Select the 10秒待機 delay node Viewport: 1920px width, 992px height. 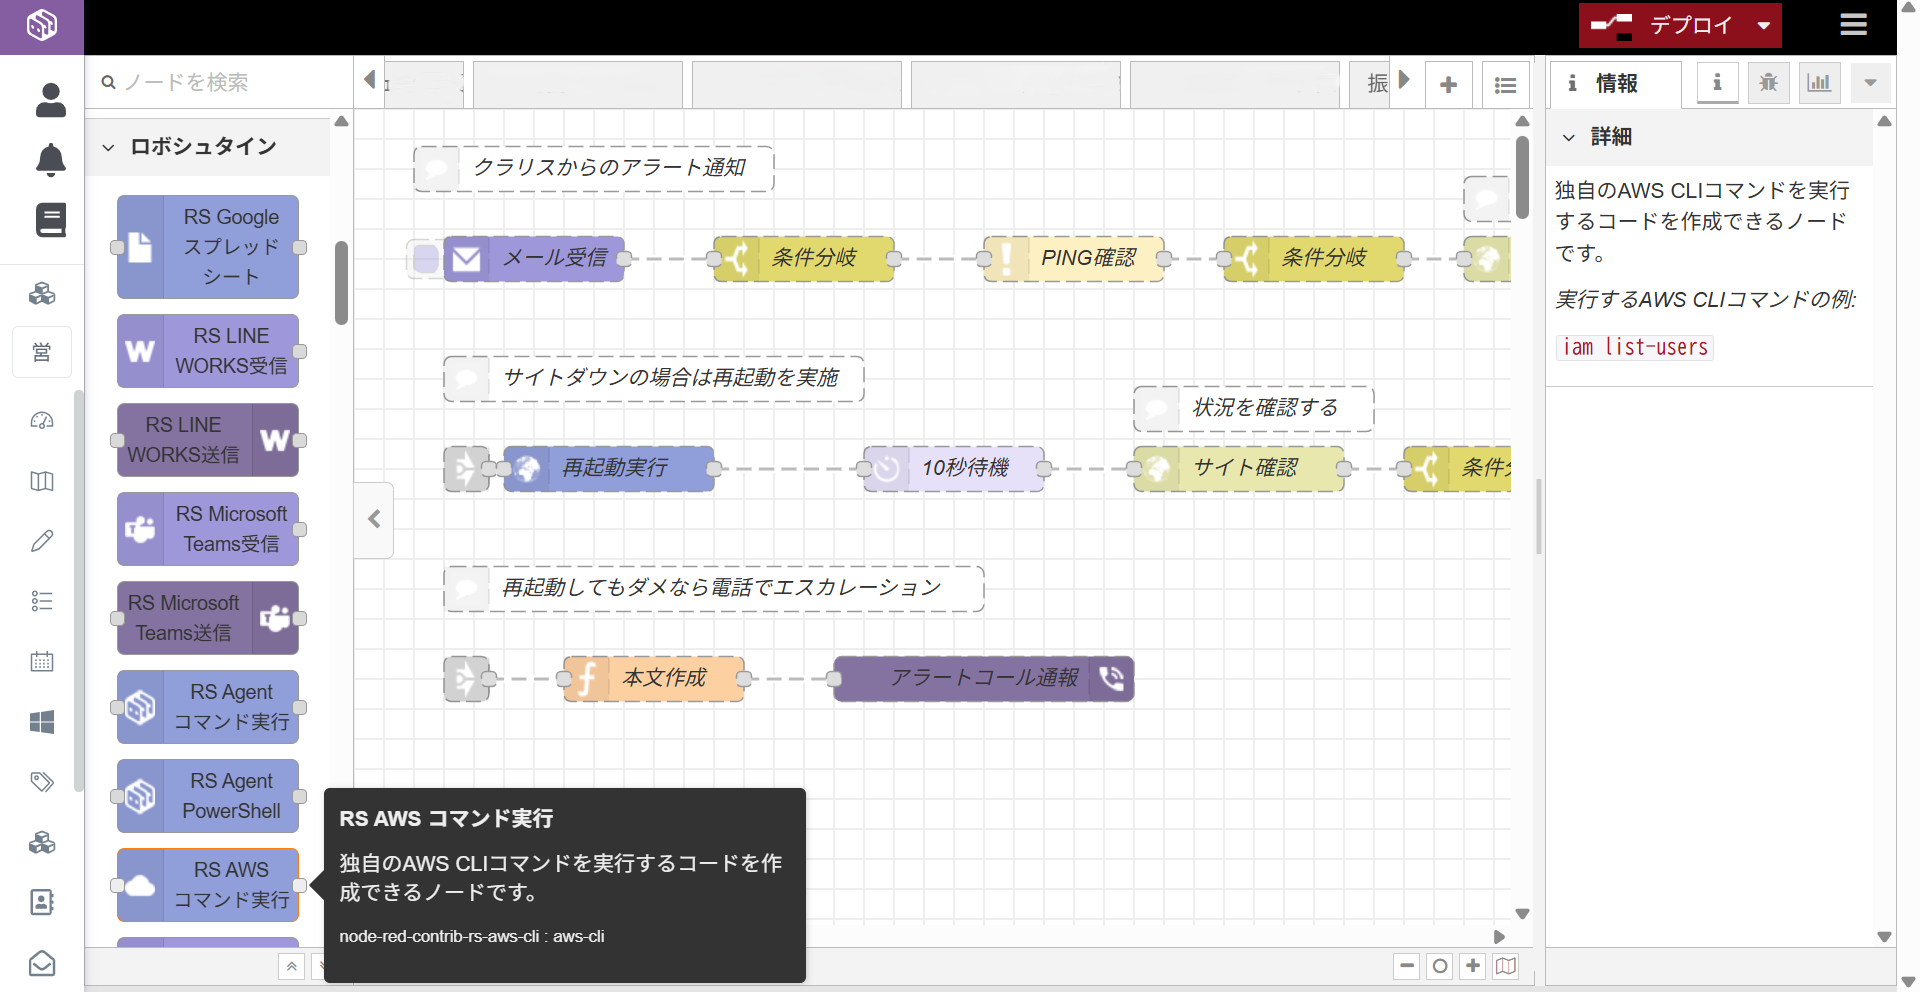[954, 469]
